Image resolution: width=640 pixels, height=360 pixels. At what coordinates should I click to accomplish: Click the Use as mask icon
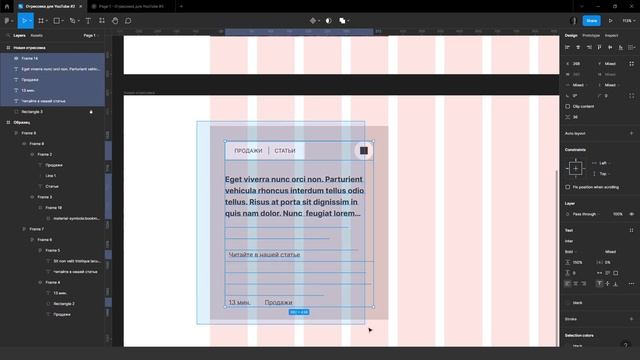tap(329, 21)
